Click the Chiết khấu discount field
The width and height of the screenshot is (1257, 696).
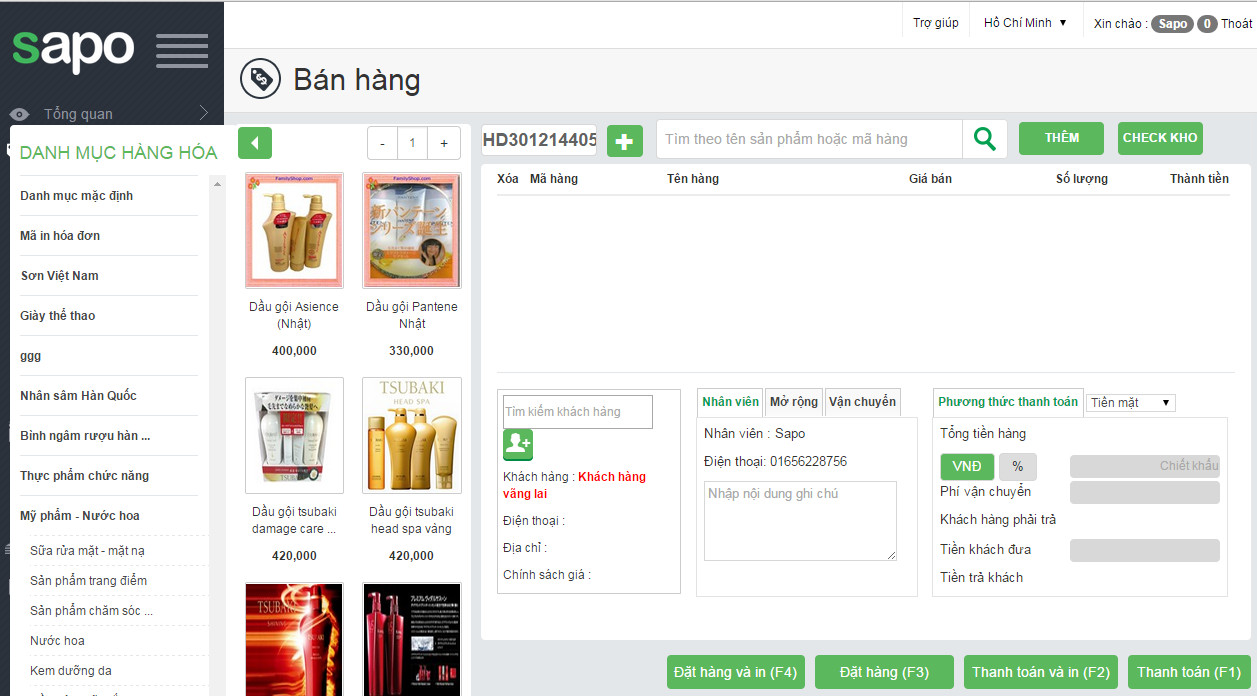[x=1145, y=466]
